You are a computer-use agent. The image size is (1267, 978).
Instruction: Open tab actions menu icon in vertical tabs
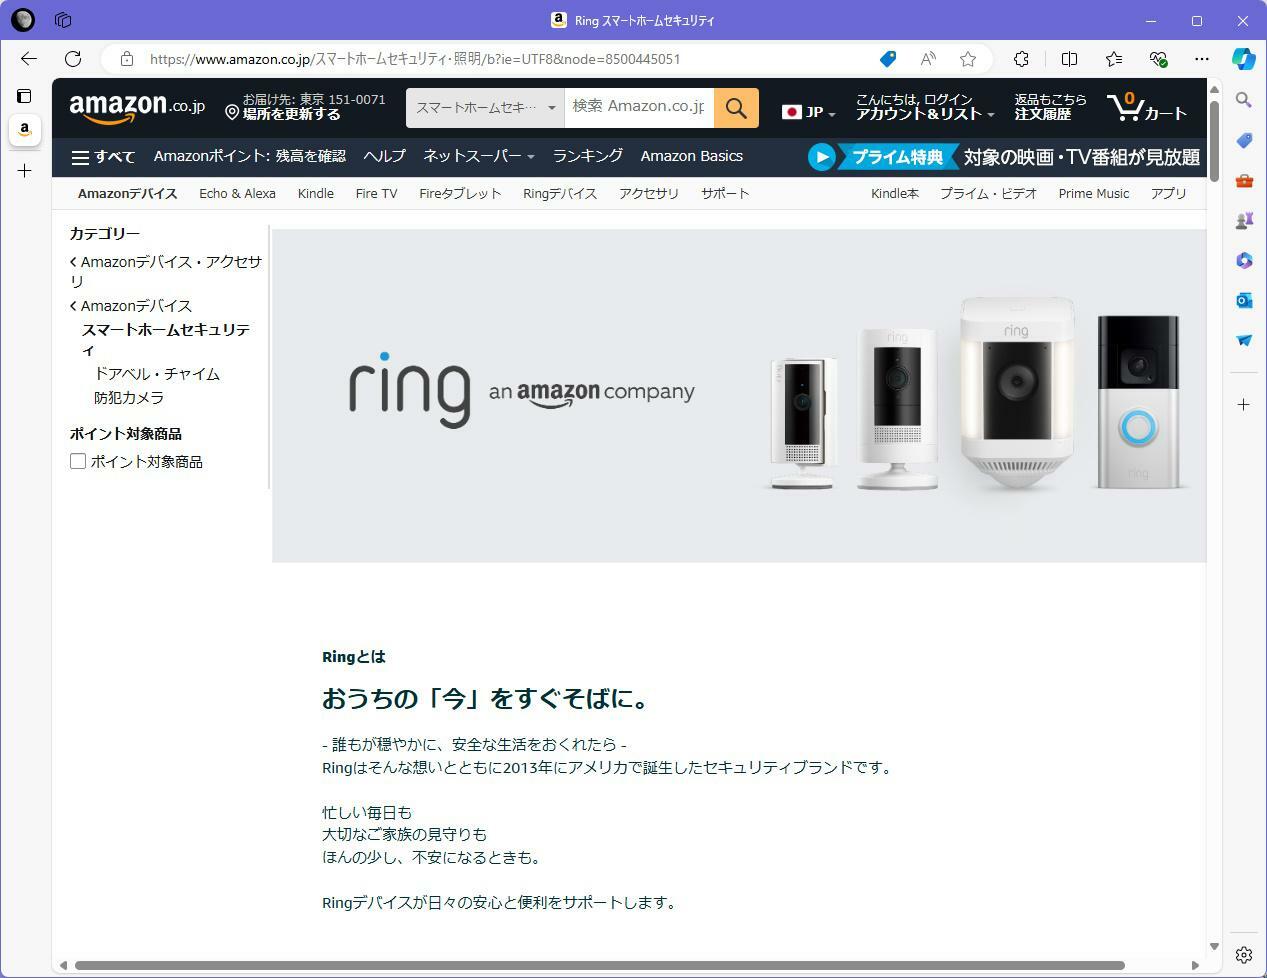(x=25, y=96)
